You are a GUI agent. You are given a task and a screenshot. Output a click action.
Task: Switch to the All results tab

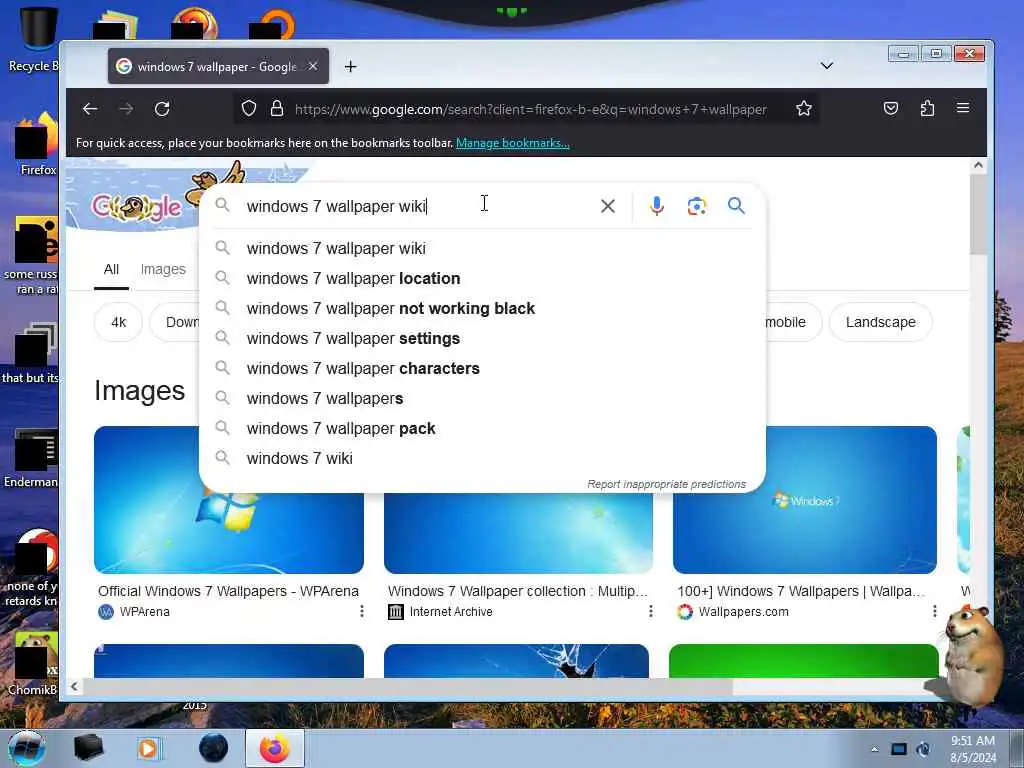tap(111, 269)
